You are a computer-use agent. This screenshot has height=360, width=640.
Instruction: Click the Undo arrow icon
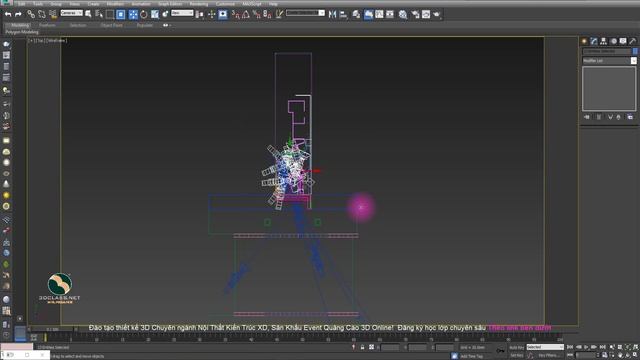click(x=8, y=14)
